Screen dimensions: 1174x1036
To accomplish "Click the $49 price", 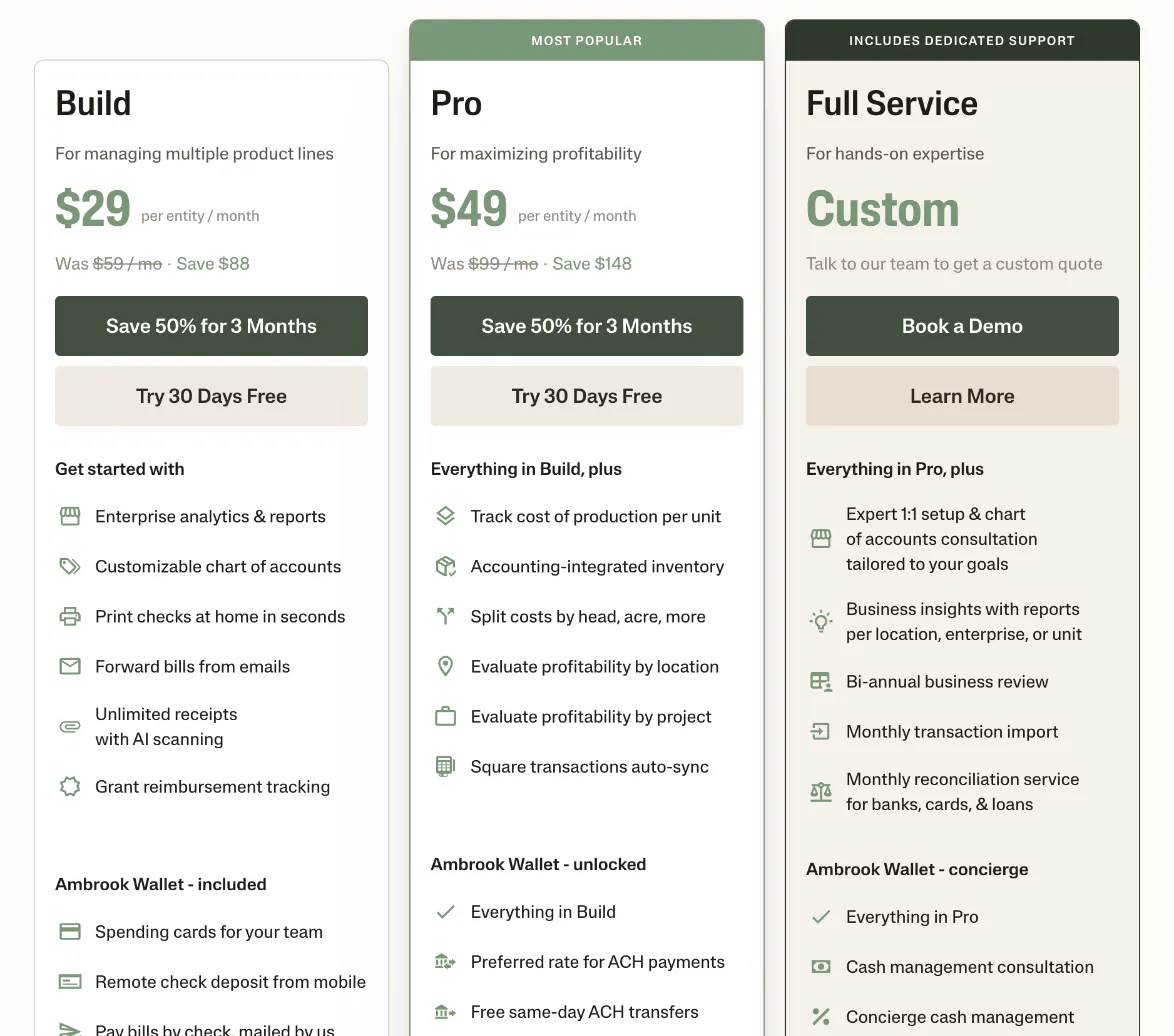I will coord(469,209).
